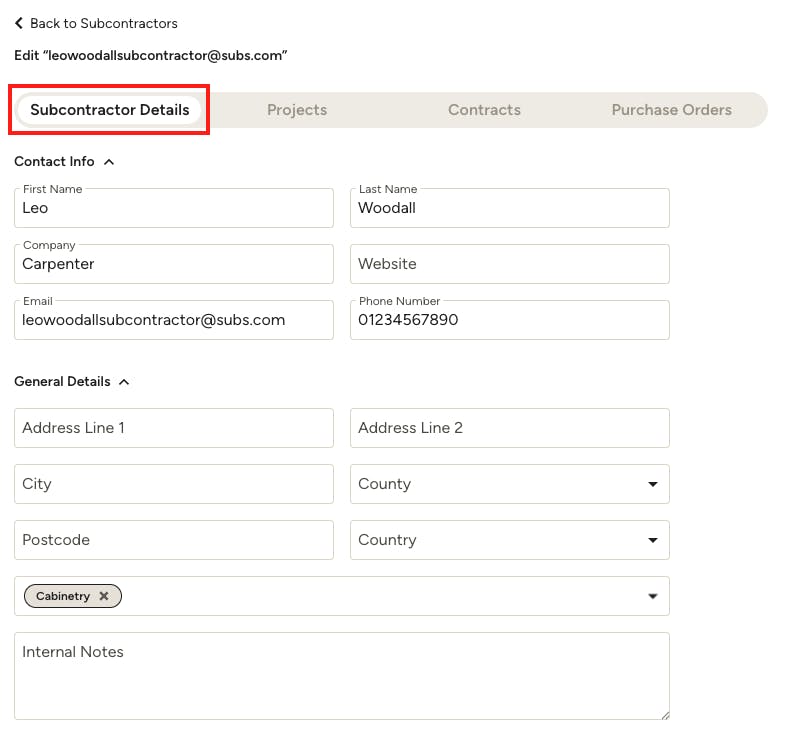Expand the trades tag dropdown arrow
This screenshot has width=804, height=732.
click(x=652, y=596)
